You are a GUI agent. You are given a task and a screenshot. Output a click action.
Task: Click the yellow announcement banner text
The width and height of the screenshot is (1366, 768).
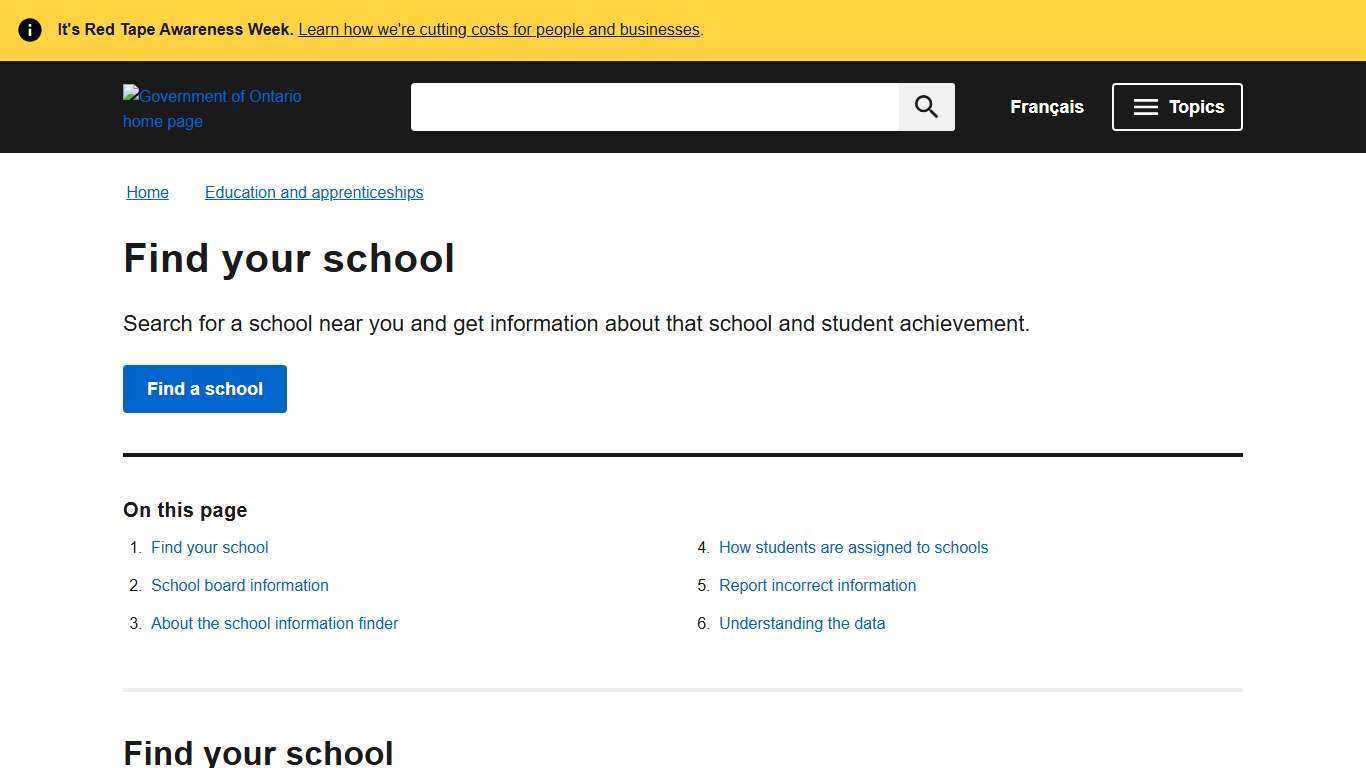click(174, 29)
